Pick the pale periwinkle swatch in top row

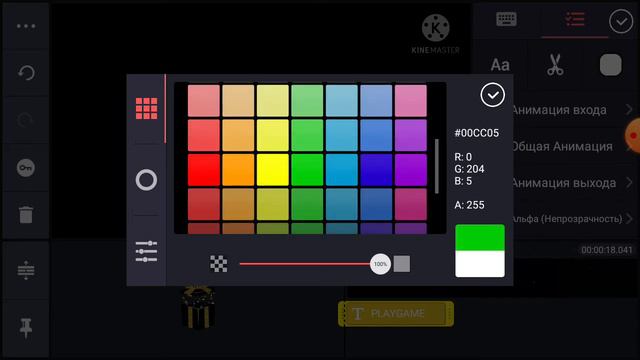coord(376,101)
